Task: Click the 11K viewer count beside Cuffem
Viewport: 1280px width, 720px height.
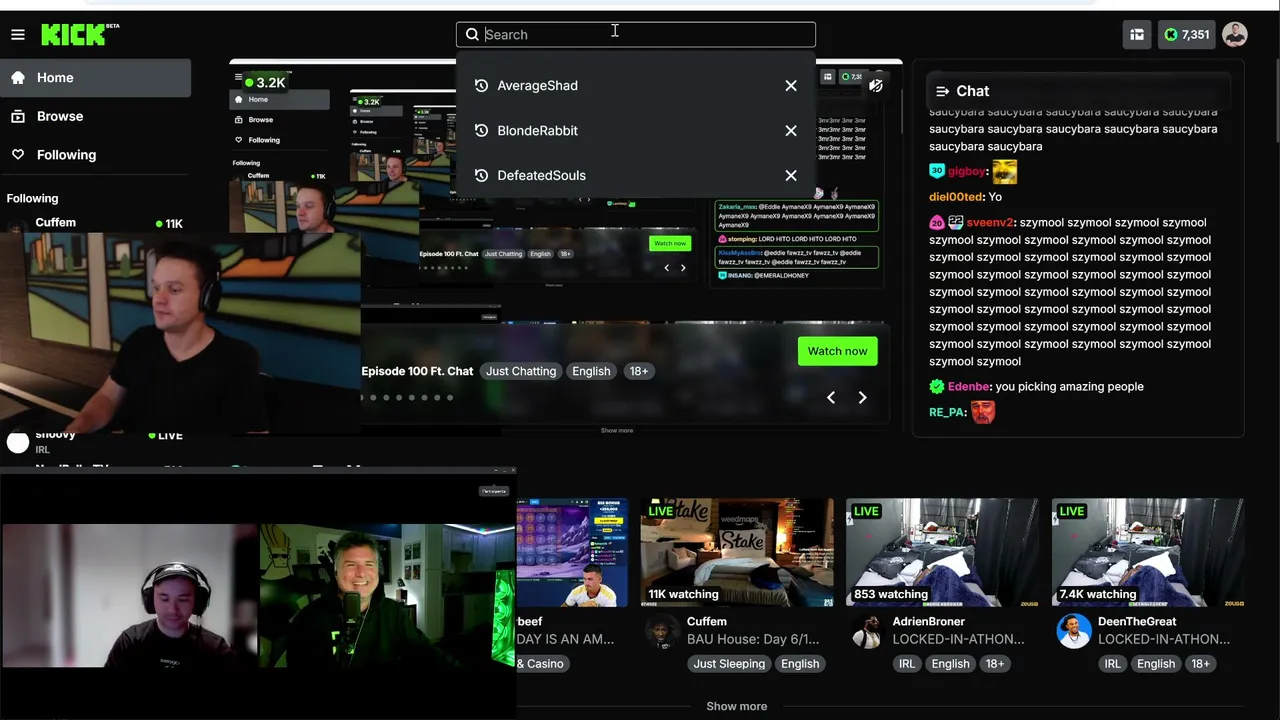Action: pos(169,224)
